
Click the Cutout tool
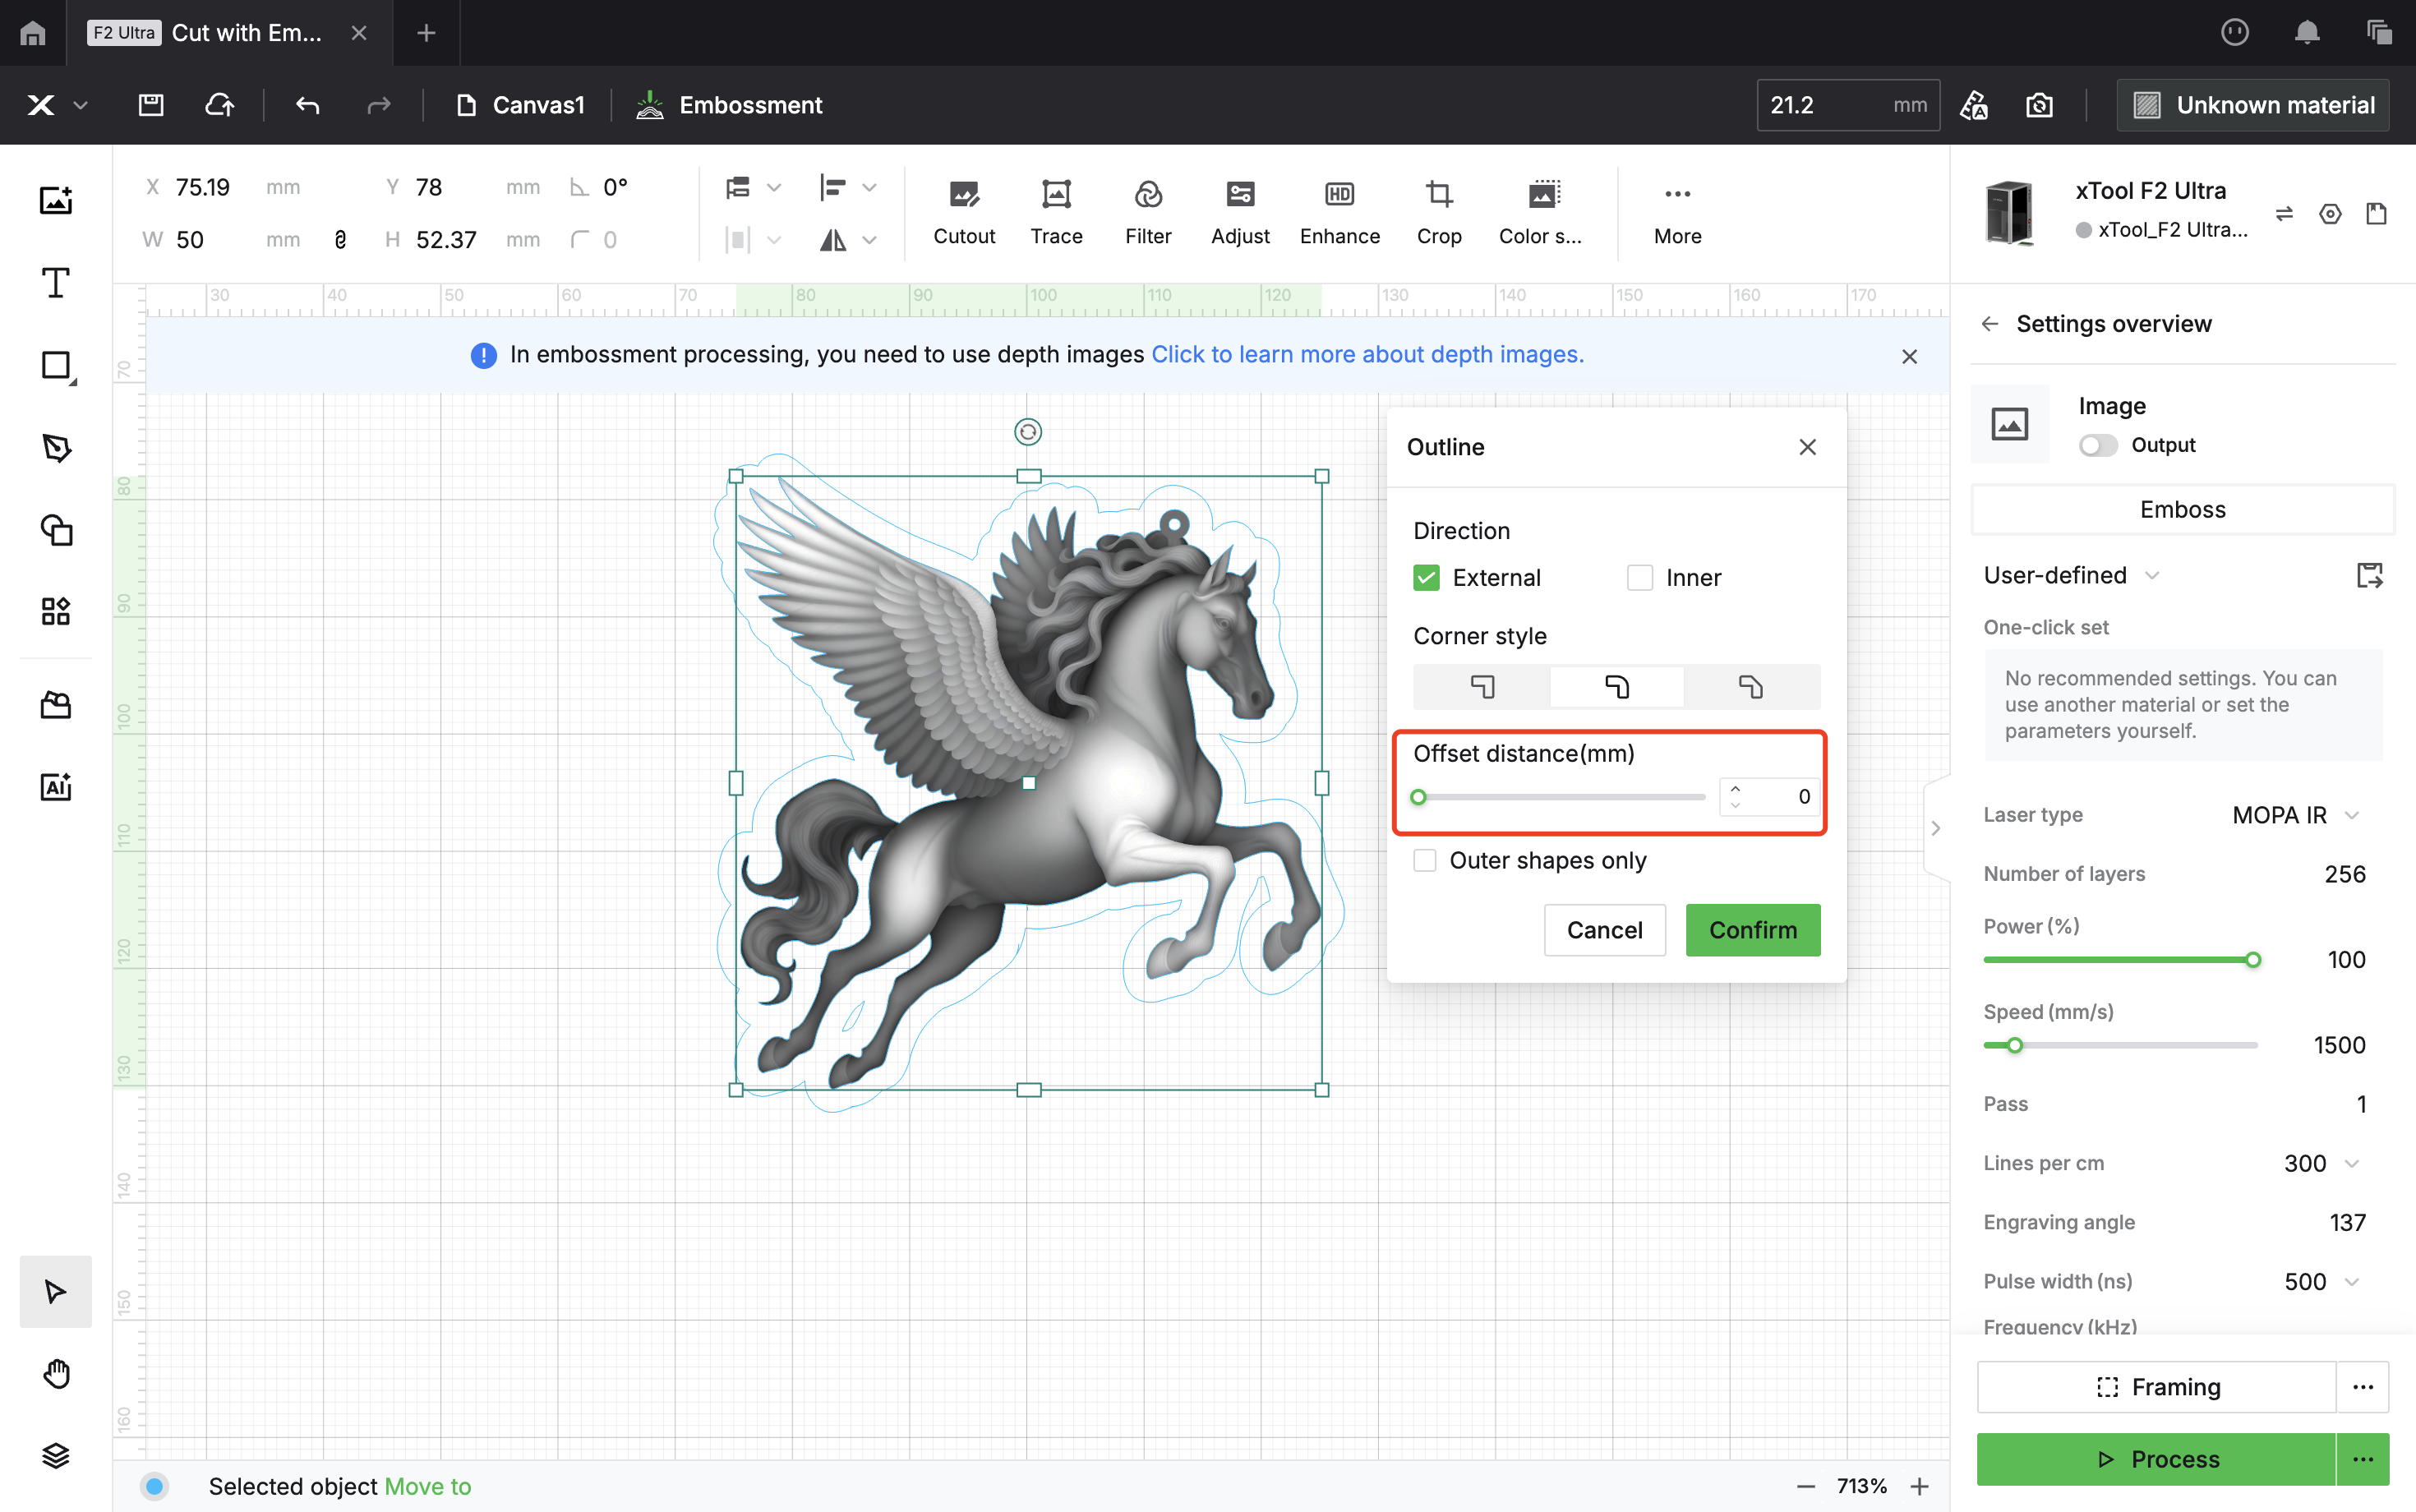(x=964, y=213)
